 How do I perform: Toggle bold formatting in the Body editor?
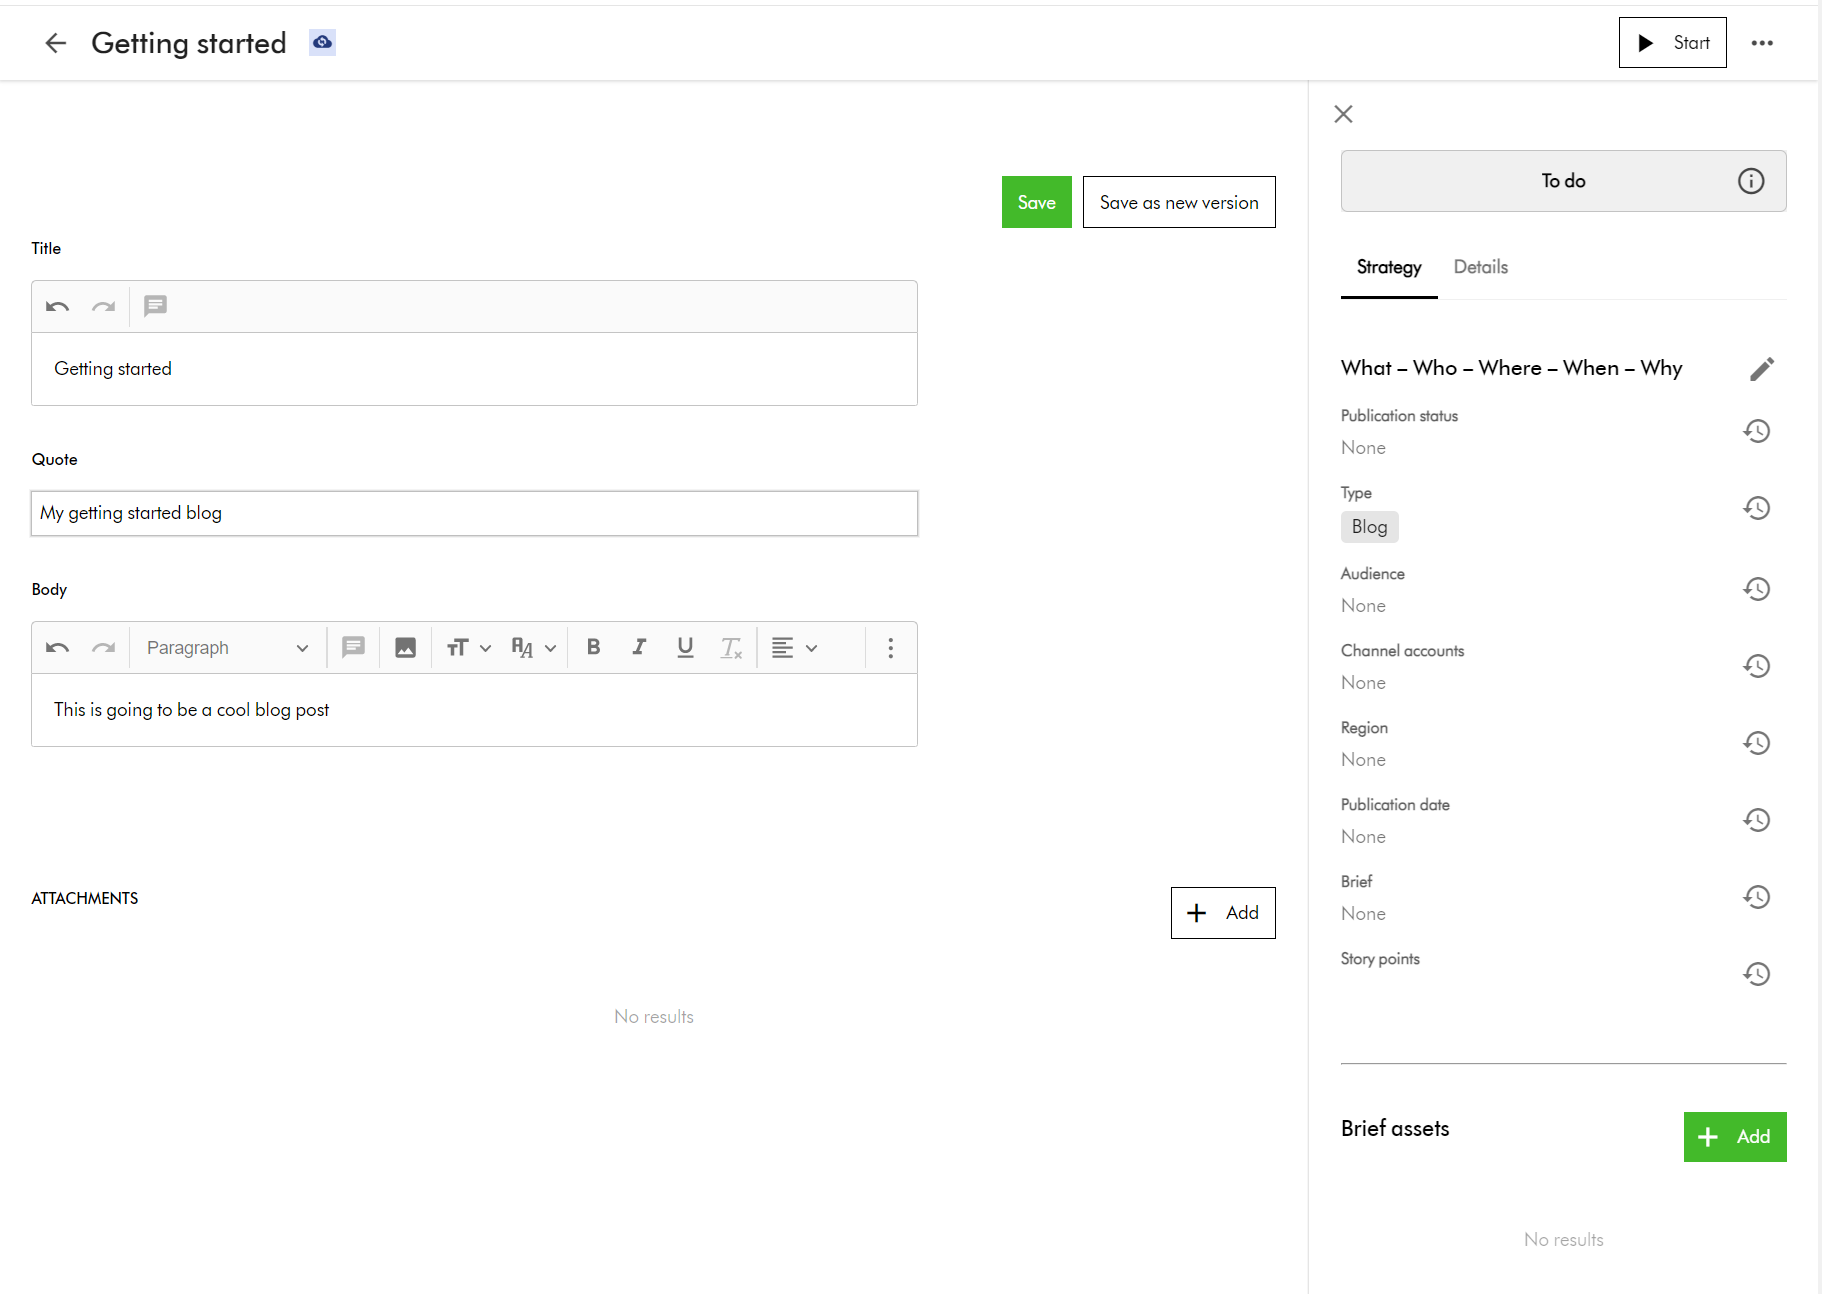(593, 647)
